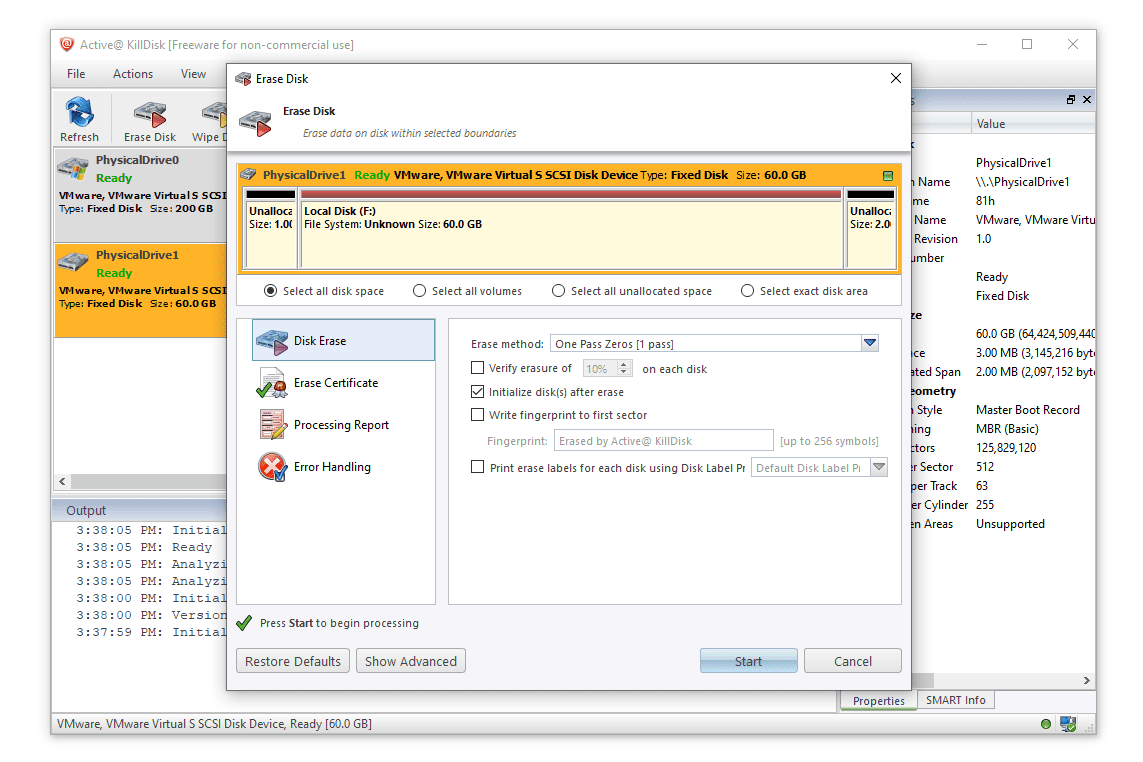The width and height of the screenshot is (1143, 762).
Task: Click the Erase Disk toolbar icon
Action: tap(150, 119)
